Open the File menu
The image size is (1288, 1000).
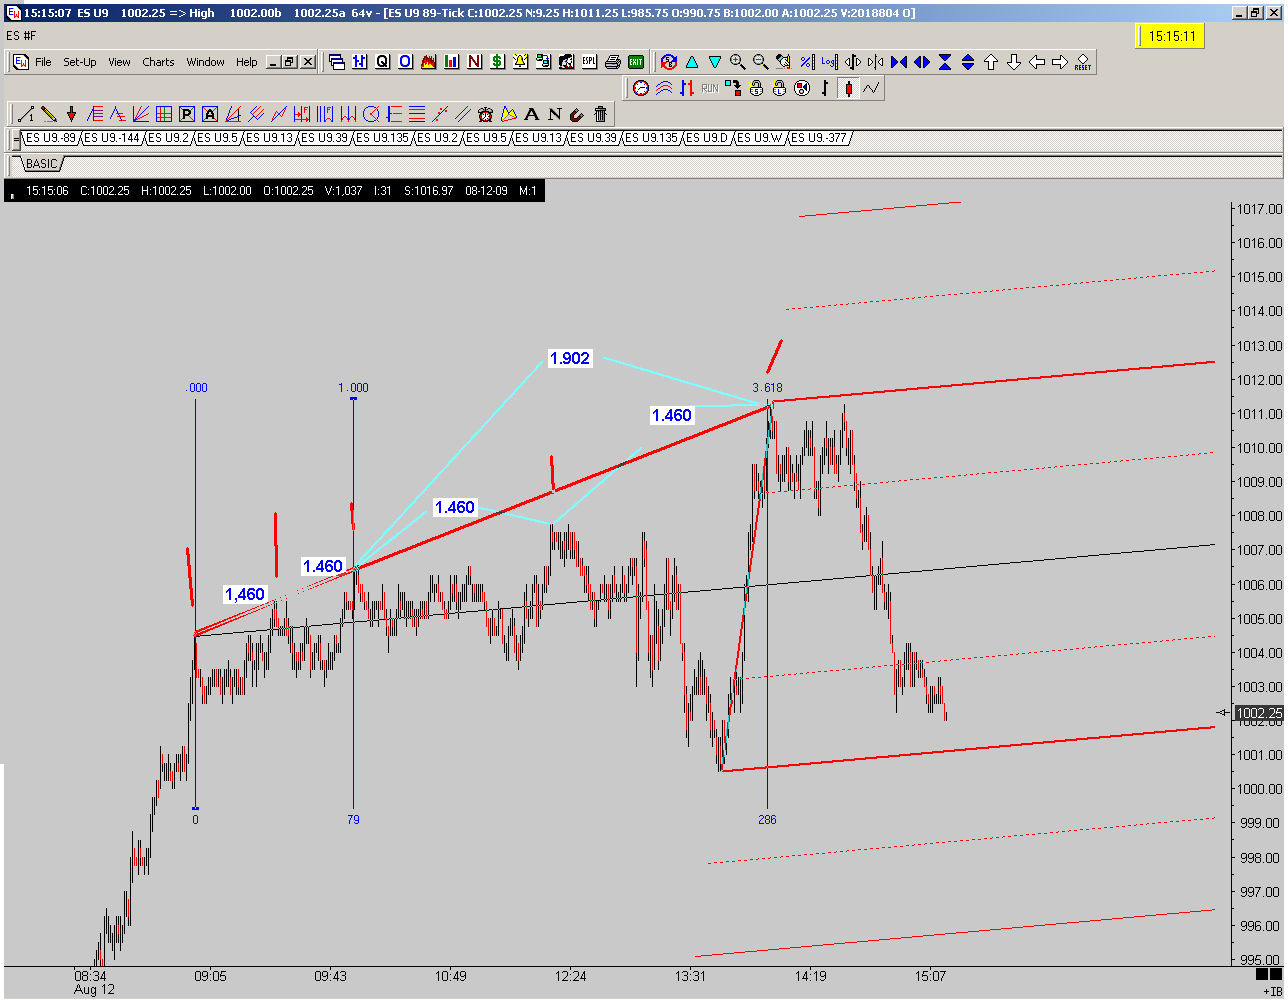[x=43, y=62]
